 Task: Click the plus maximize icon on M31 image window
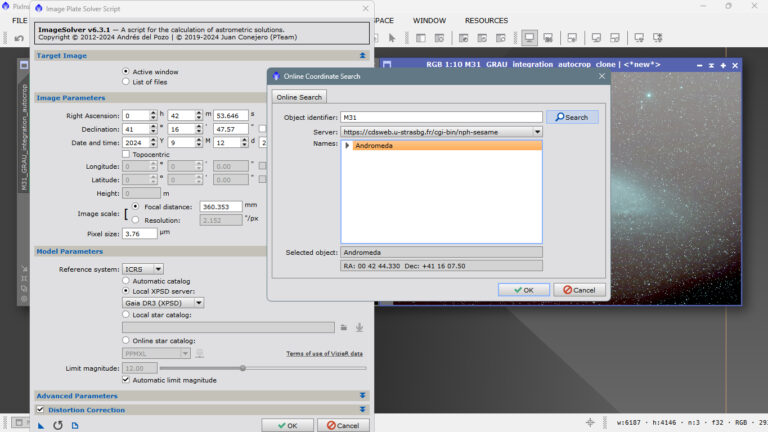(x=723, y=65)
